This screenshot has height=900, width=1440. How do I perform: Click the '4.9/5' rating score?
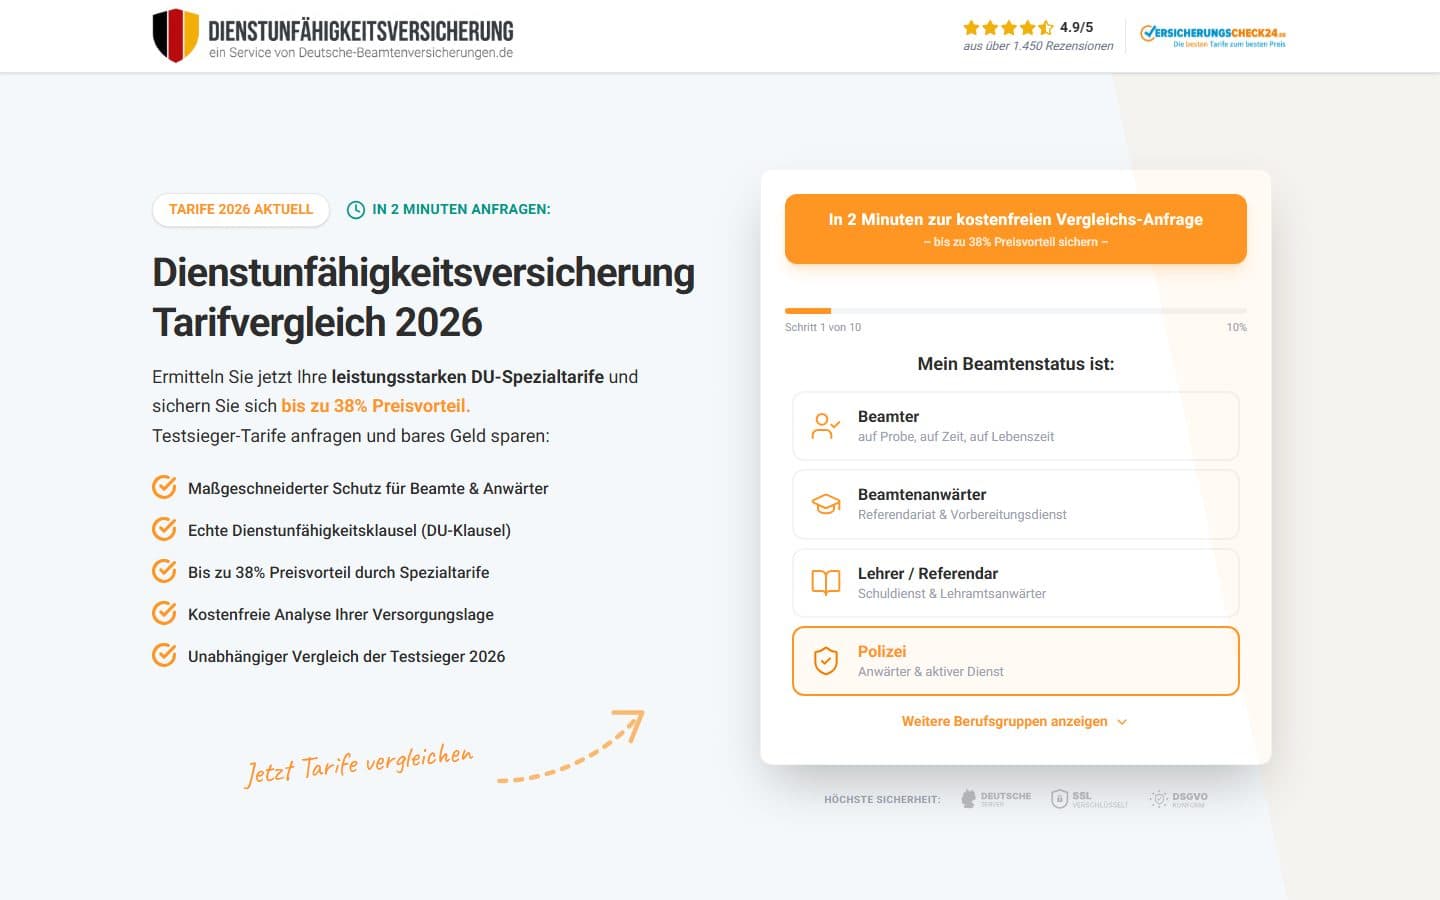pyautogui.click(x=1077, y=28)
